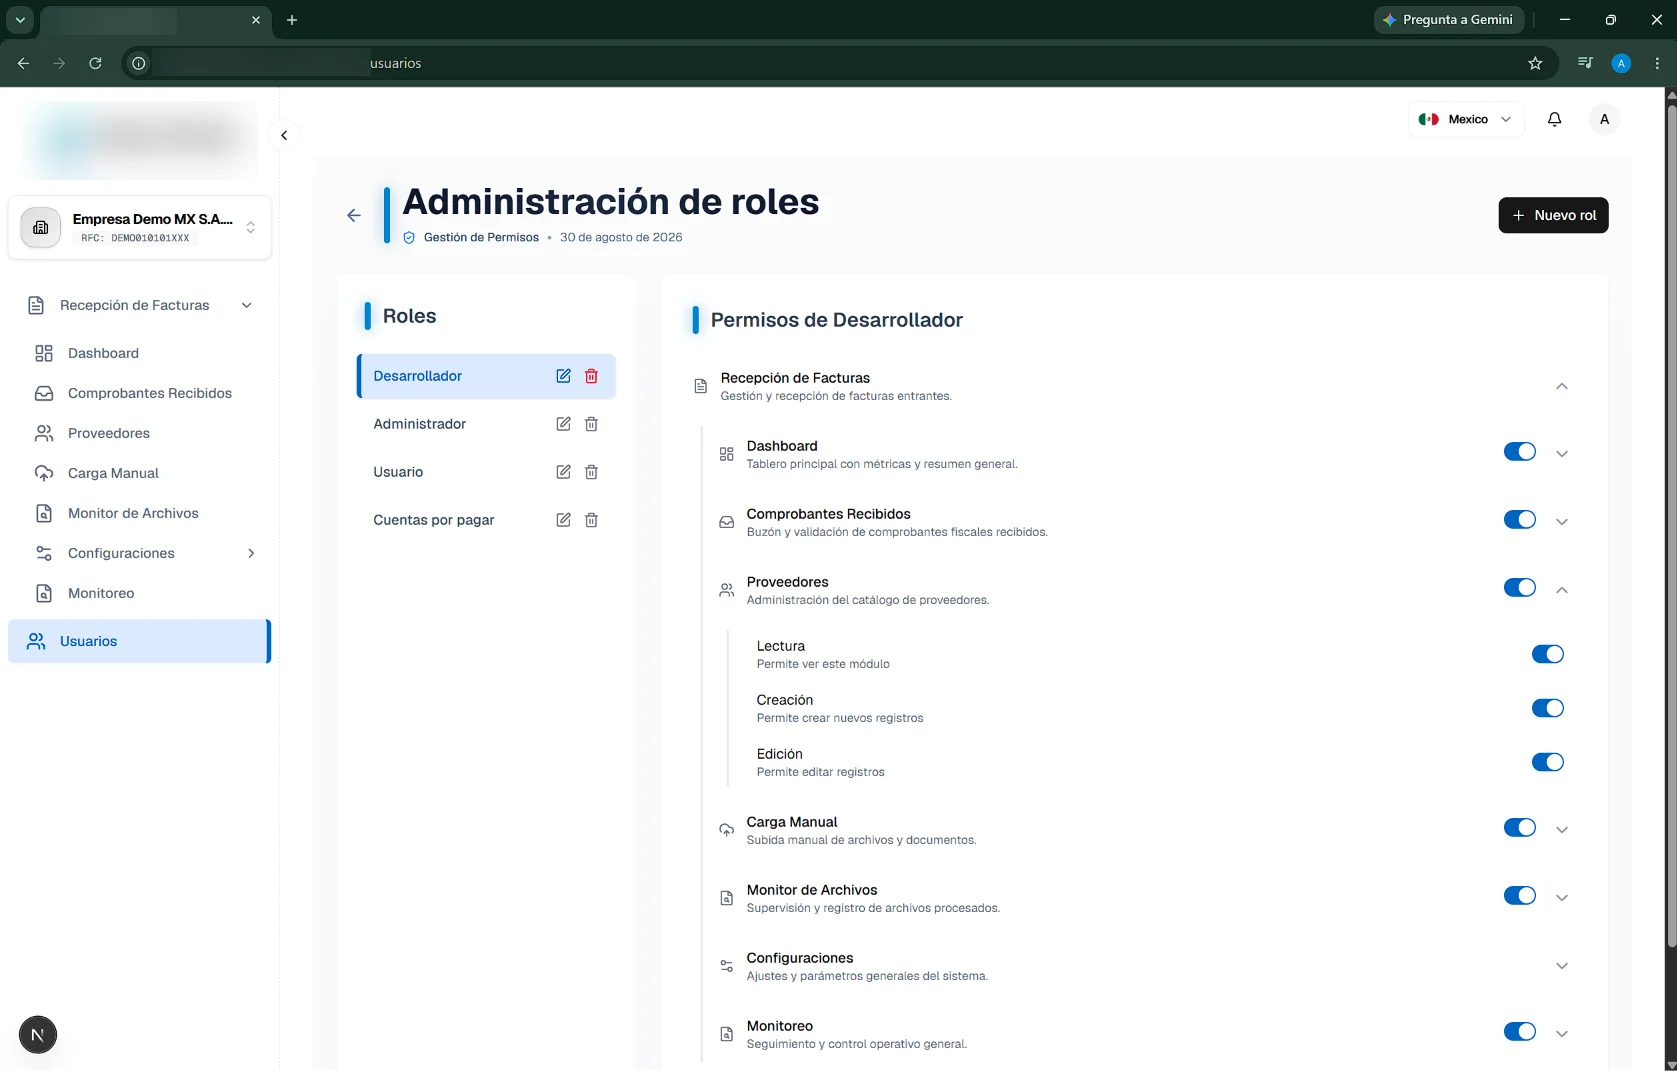Delete the Cuentas por pagar role
Viewport: 1677px width, 1071px height.
pos(591,520)
